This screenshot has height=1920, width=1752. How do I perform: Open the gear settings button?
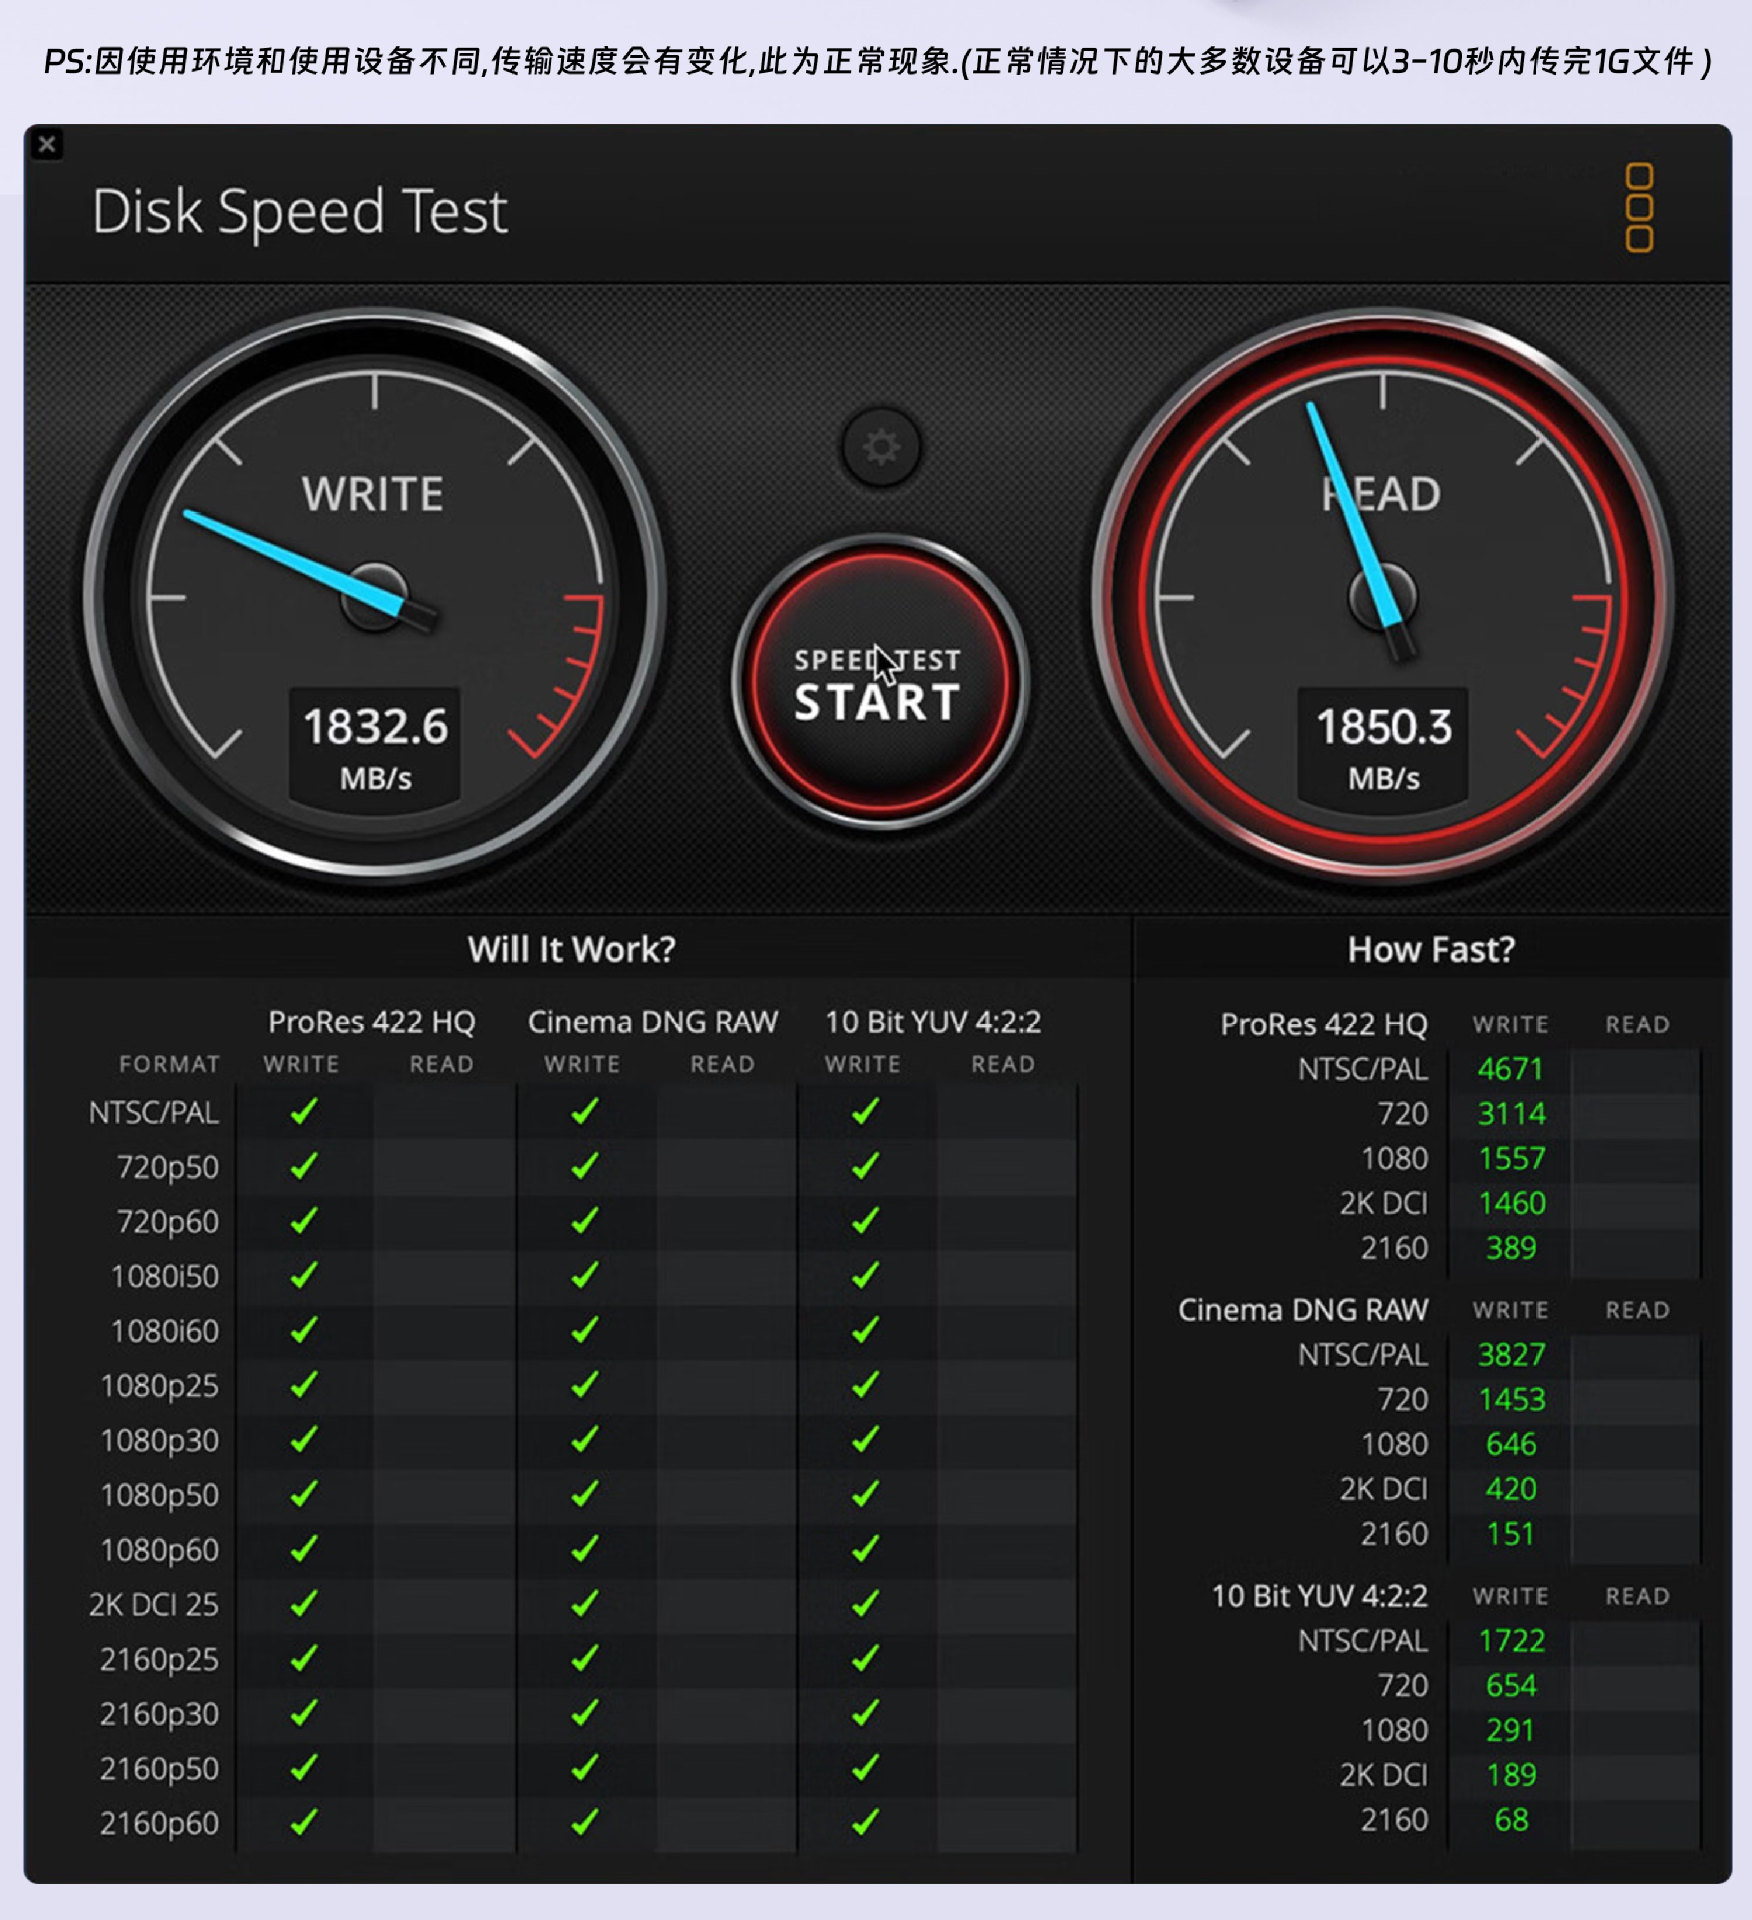[x=880, y=447]
